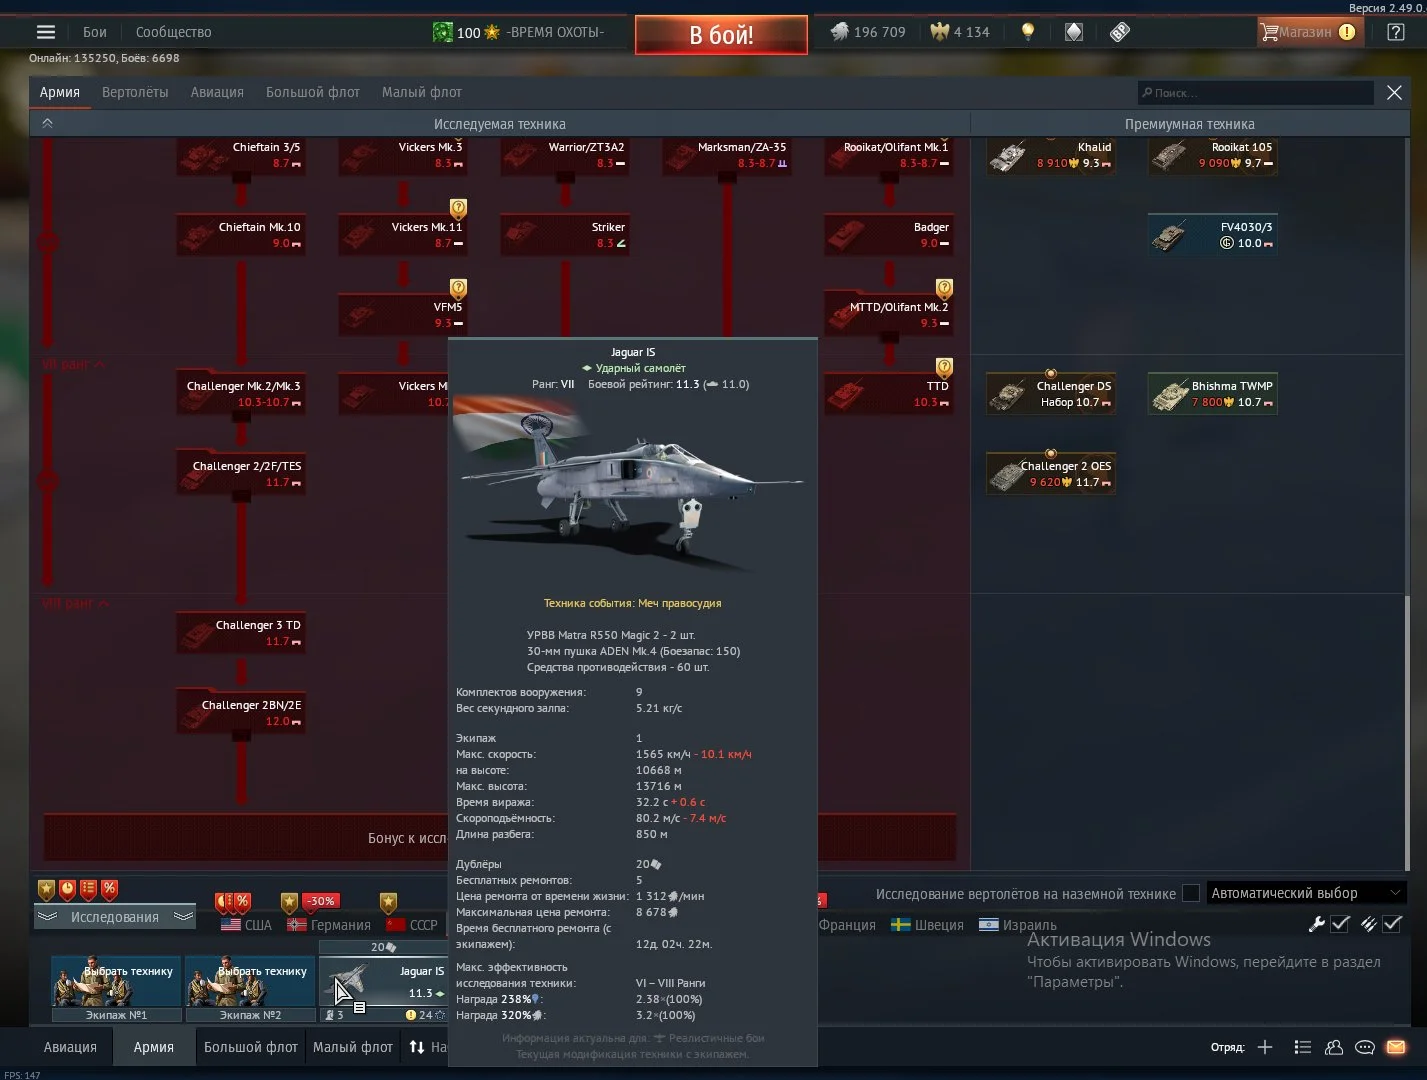
Task: Select the FV4030/3 premium tank
Action: click(1212, 235)
